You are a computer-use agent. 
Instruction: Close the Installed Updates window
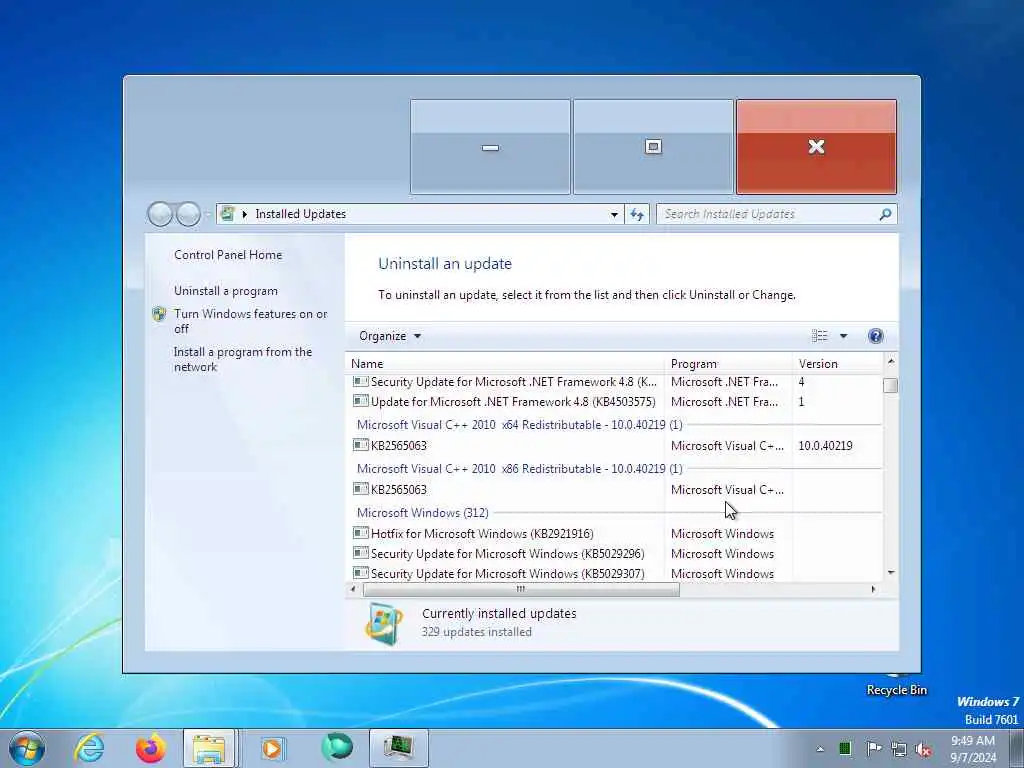816,147
